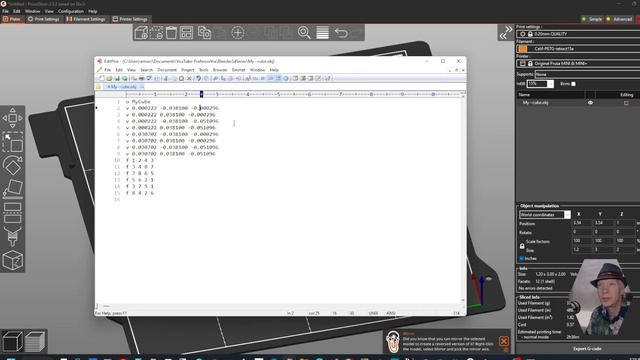Open the Print settings preset dropdown
The width and height of the screenshot is (640, 360).
(578, 34)
